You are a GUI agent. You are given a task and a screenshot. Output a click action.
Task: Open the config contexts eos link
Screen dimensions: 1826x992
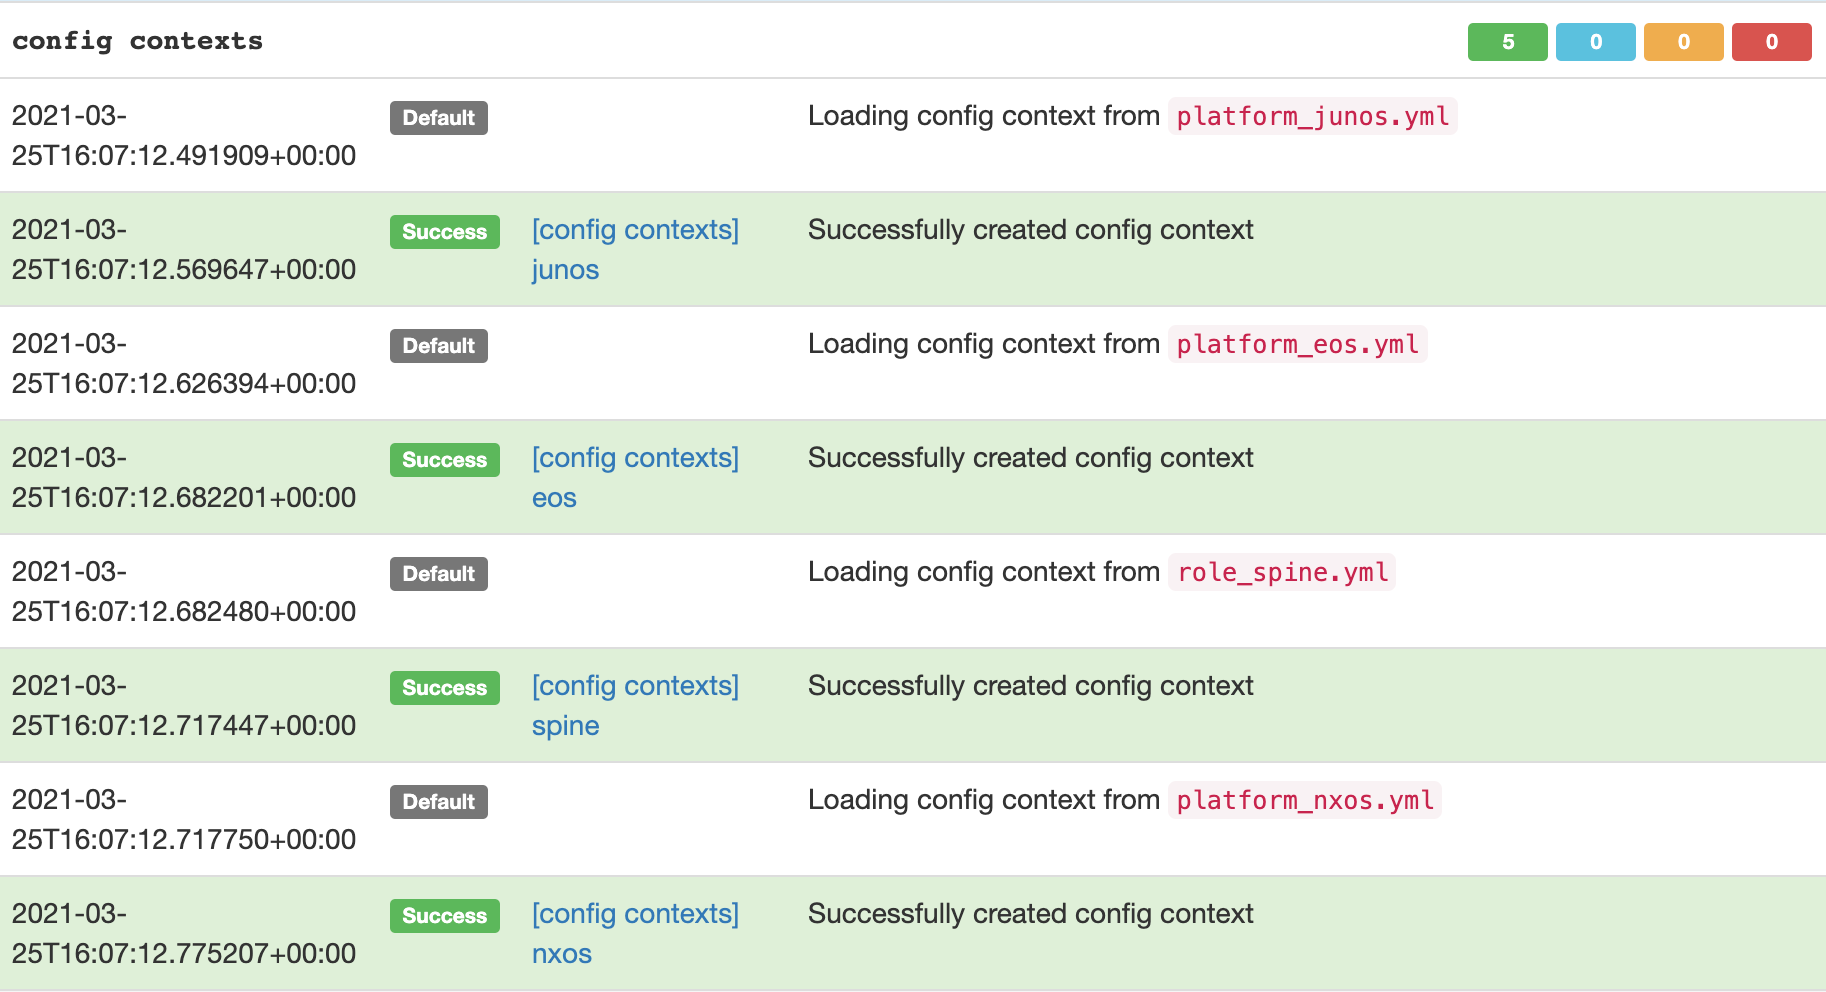point(634,477)
